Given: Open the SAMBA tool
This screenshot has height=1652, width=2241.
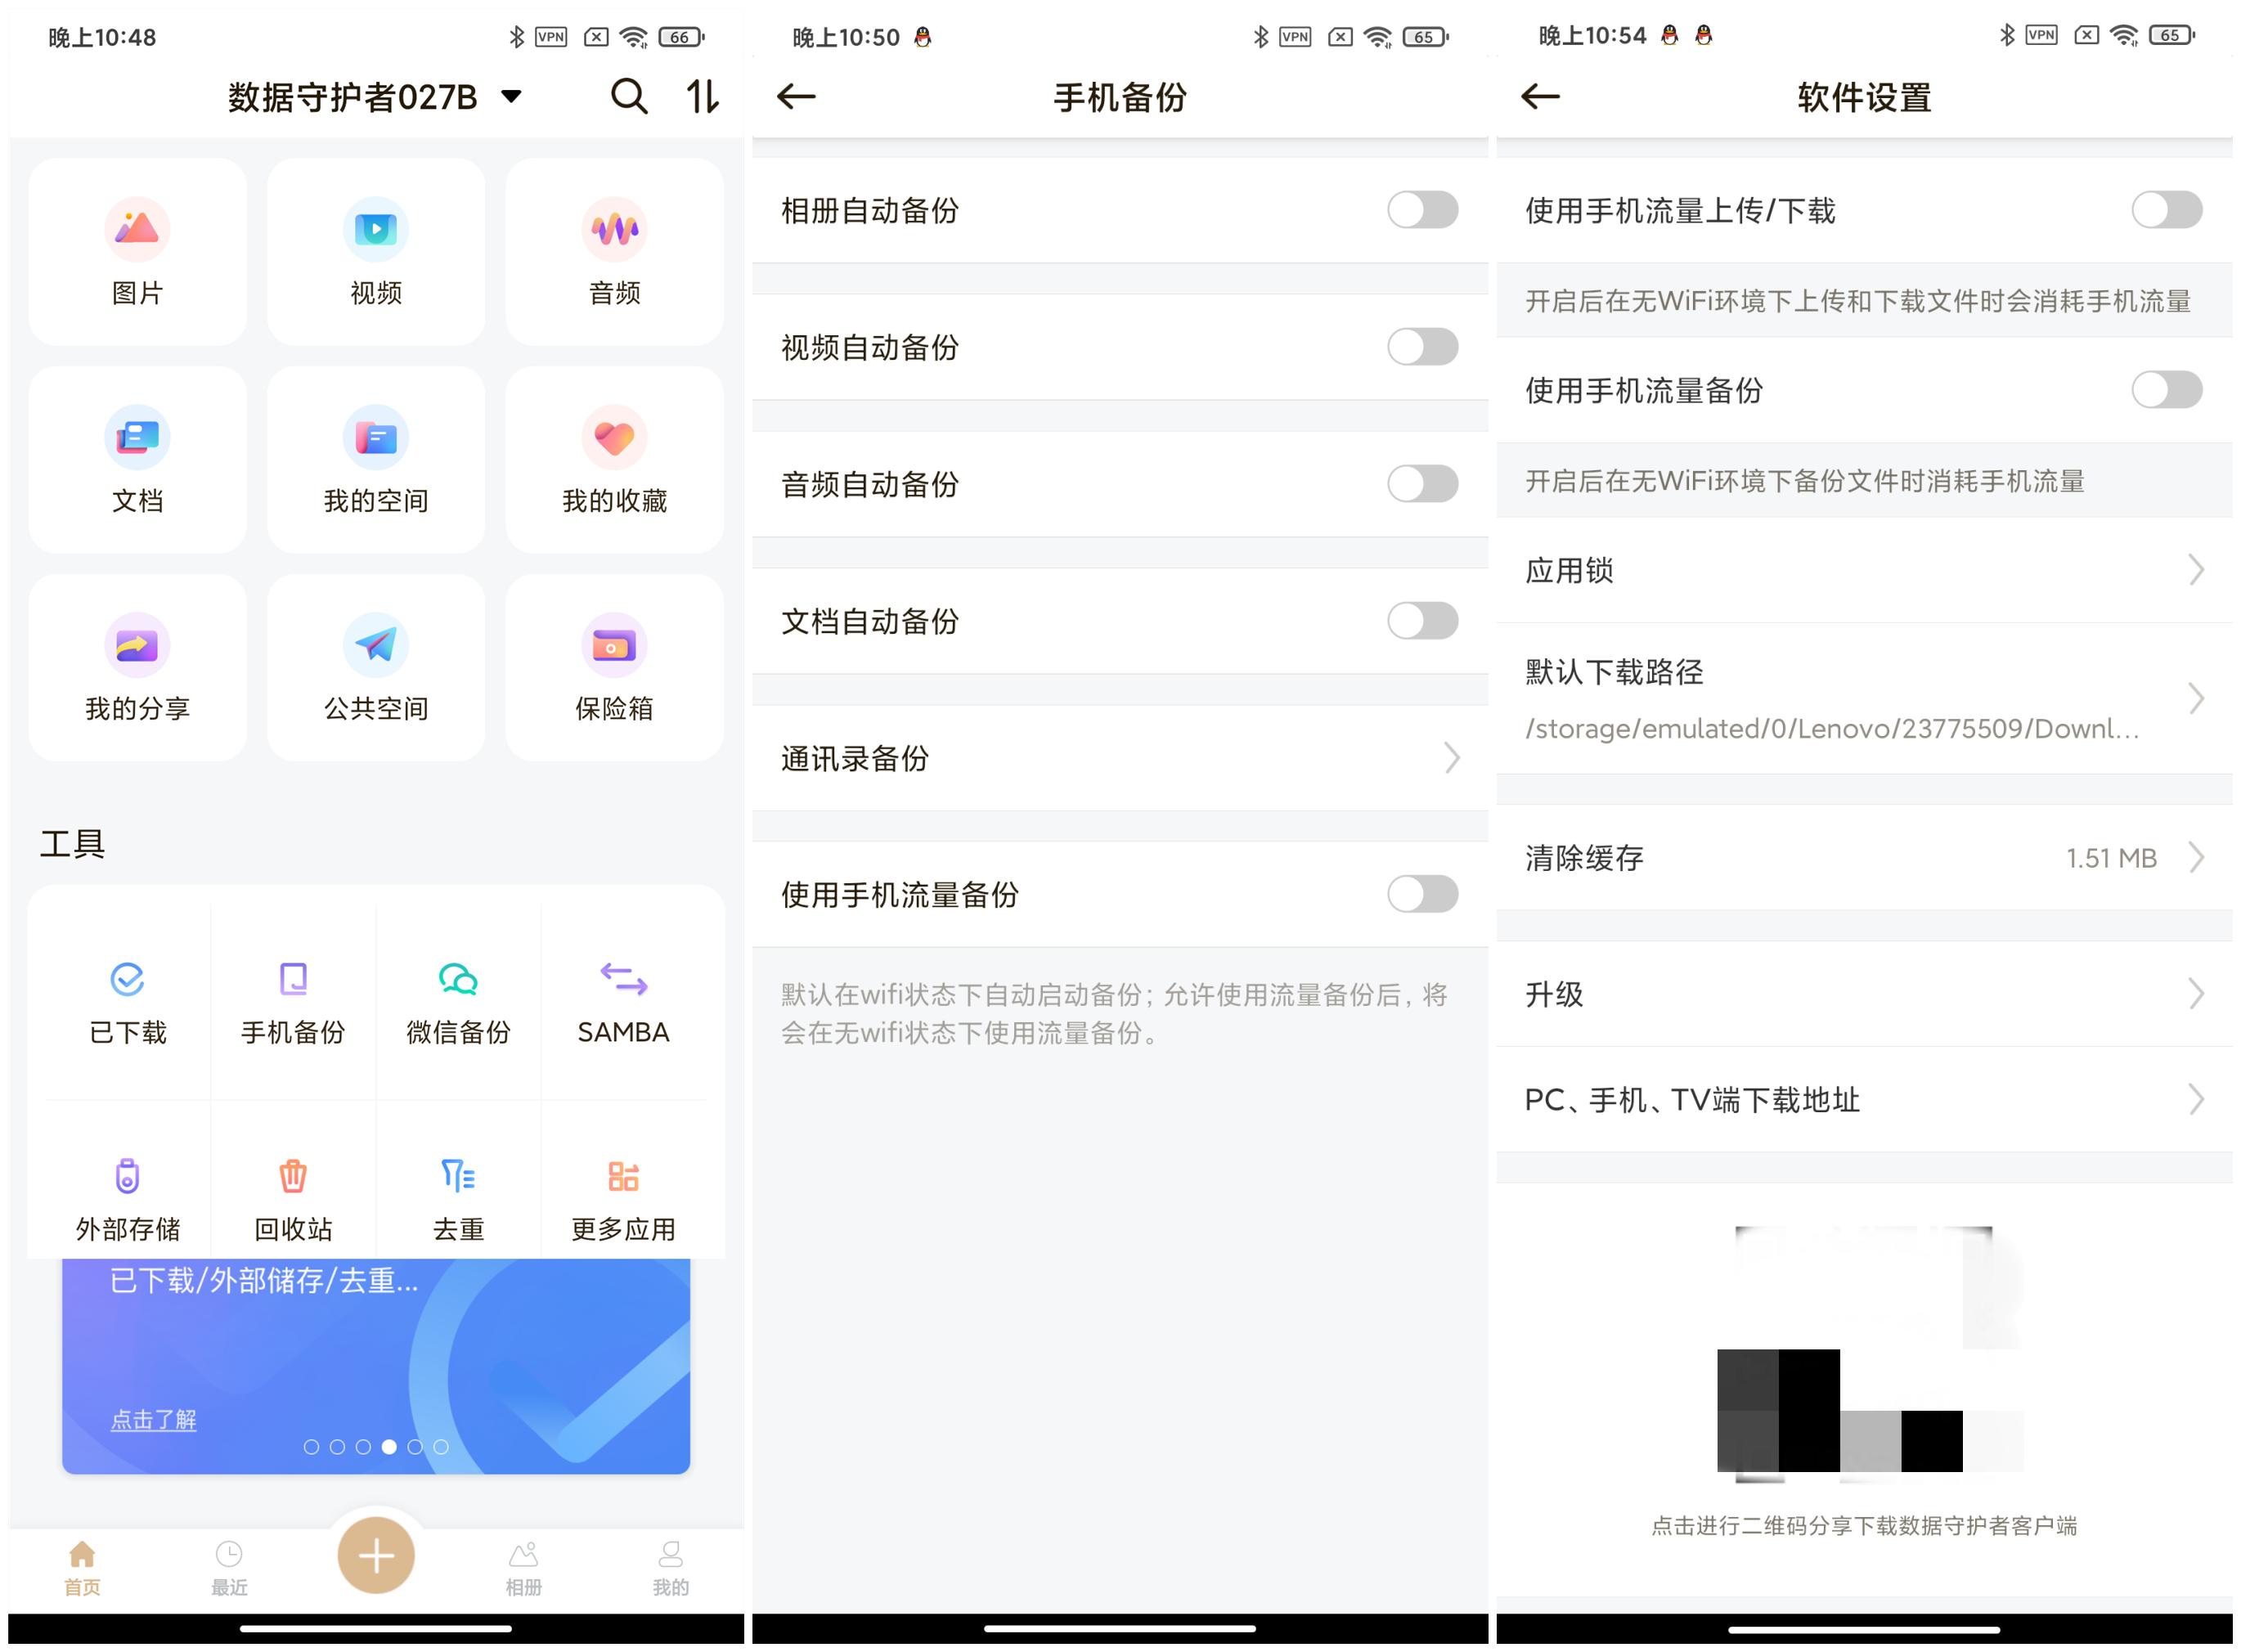Looking at the screenshot, I should (x=622, y=1000).
